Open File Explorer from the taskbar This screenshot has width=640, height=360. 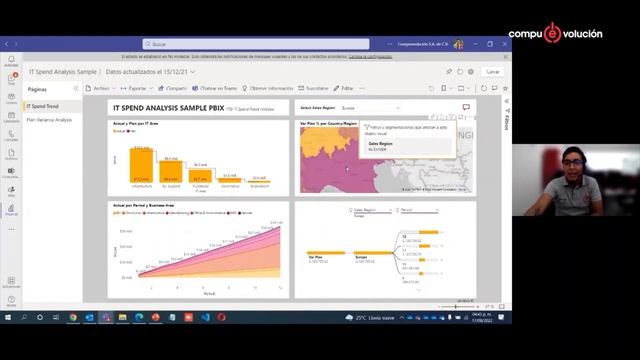[122, 317]
